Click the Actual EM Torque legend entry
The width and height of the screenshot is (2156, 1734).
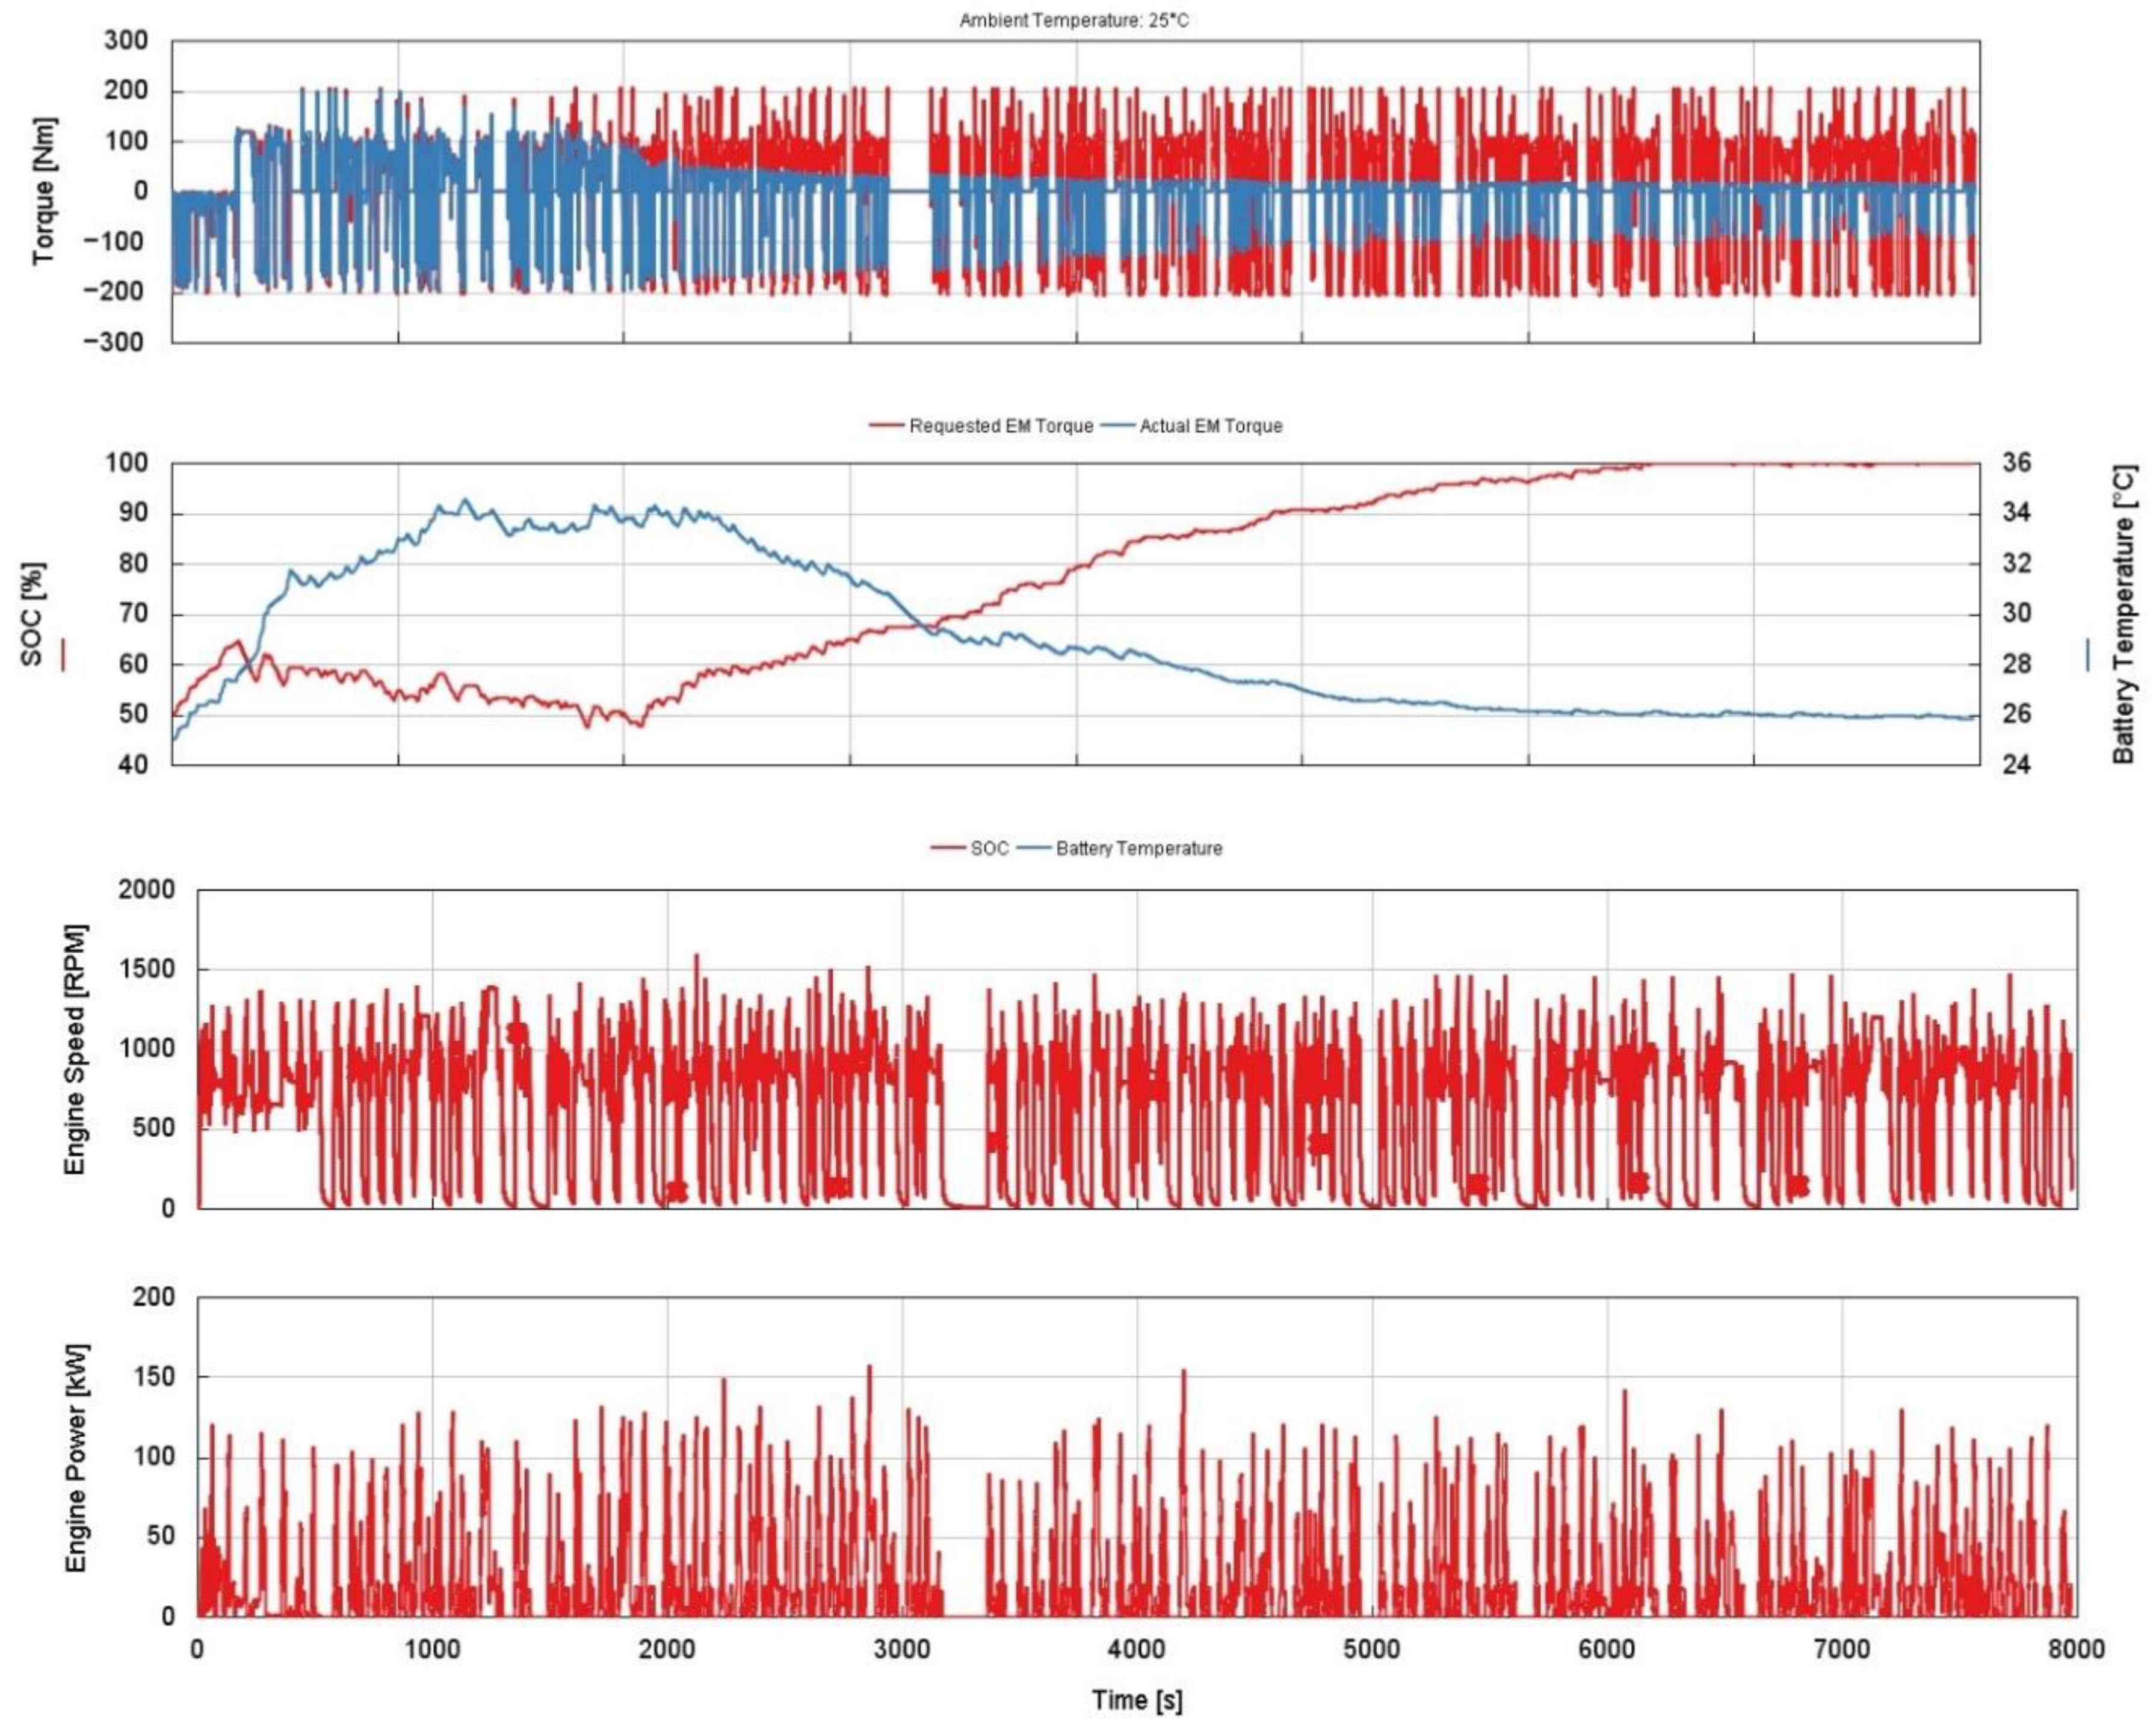pos(1210,426)
